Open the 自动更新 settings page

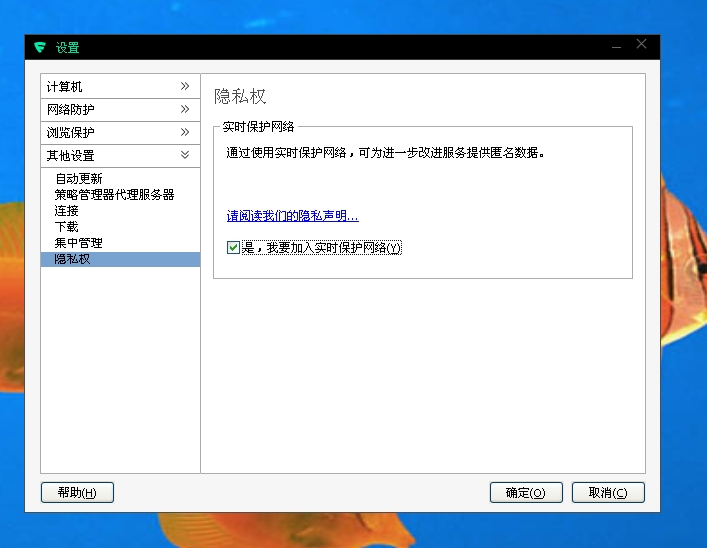point(79,178)
